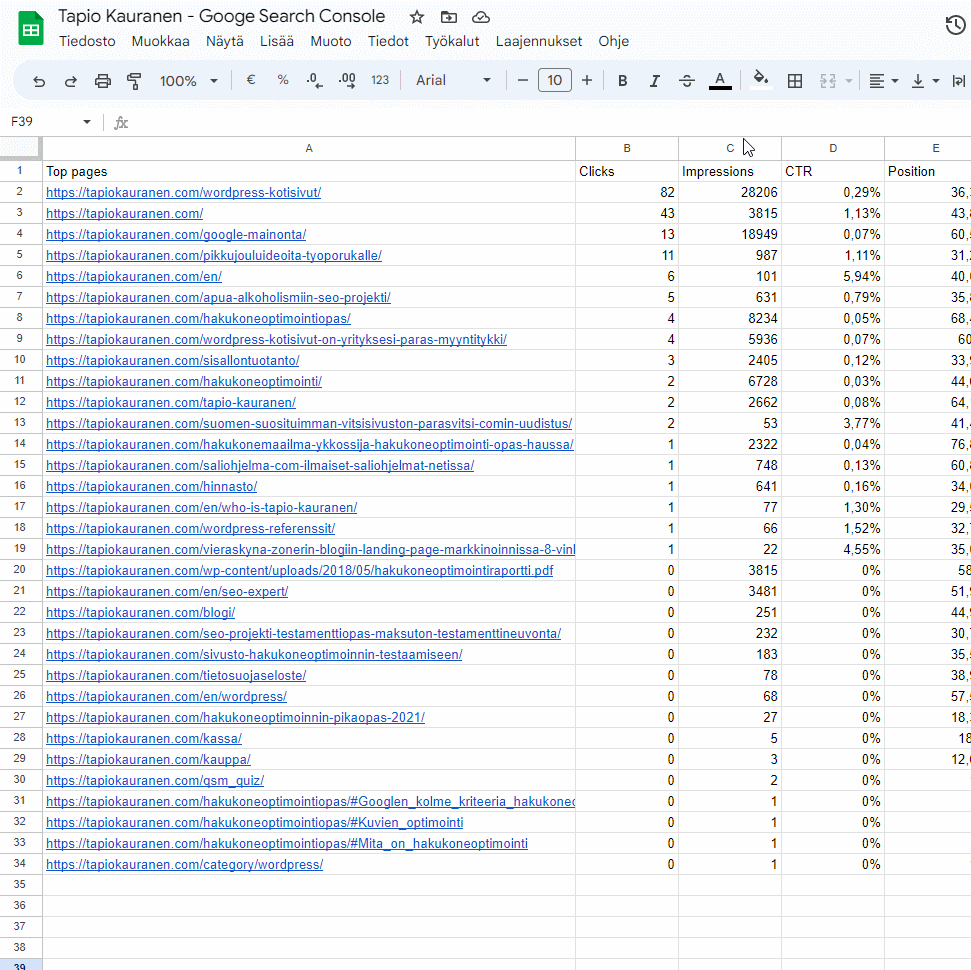This screenshot has width=971, height=970.
Task: Select column A header
Action: [309, 149]
